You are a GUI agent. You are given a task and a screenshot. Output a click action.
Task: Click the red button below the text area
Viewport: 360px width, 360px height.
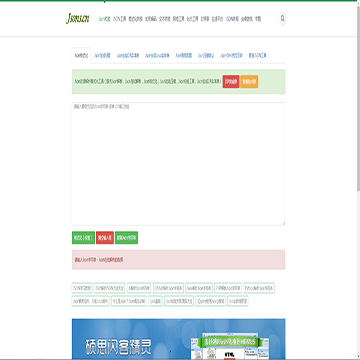coord(105,238)
